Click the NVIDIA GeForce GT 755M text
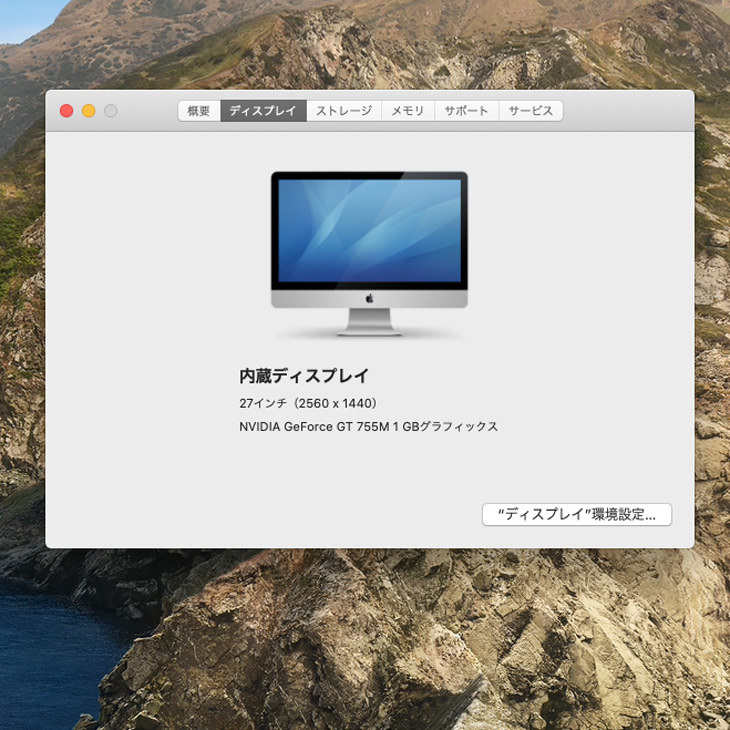The width and height of the screenshot is (730, 730). [315, 426]
